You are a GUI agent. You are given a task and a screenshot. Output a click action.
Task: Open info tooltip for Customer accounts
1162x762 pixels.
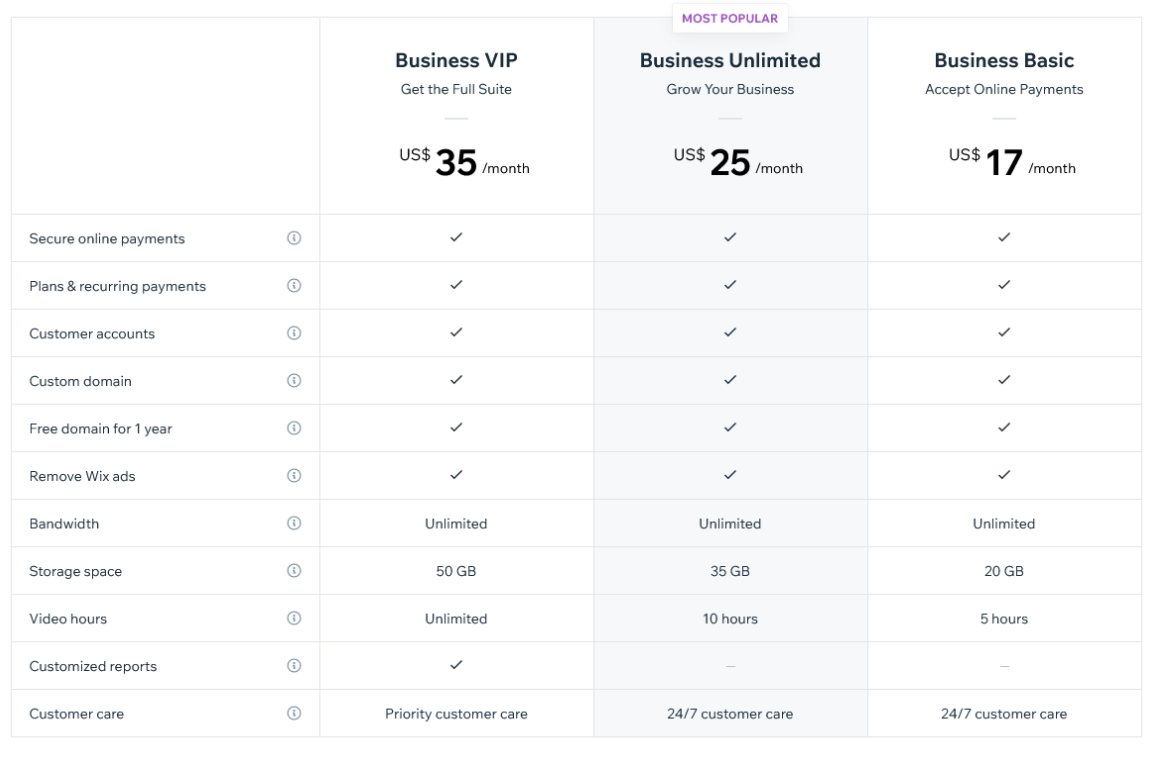[x=294, y=333]
